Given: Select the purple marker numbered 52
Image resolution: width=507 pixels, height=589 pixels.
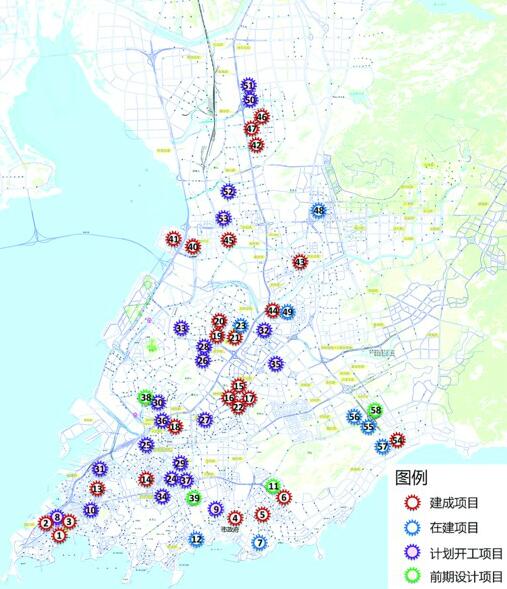Looking at the screenshot, I should click(228, 192).
